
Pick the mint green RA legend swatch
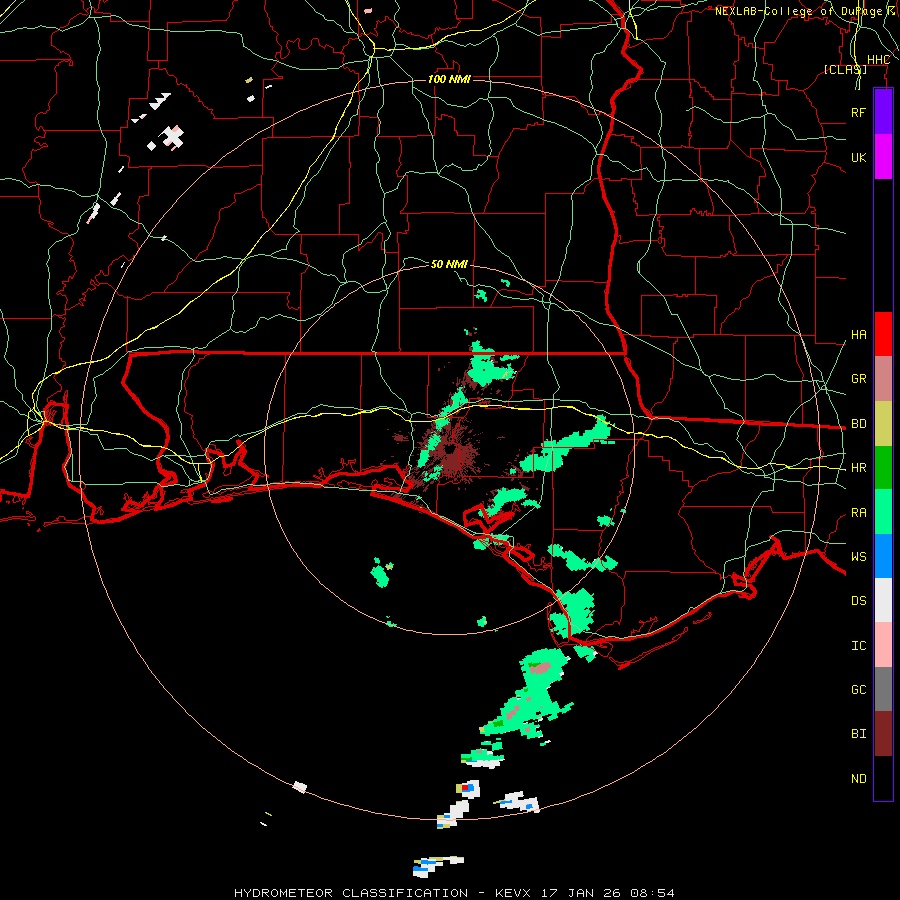click(883, 512)
